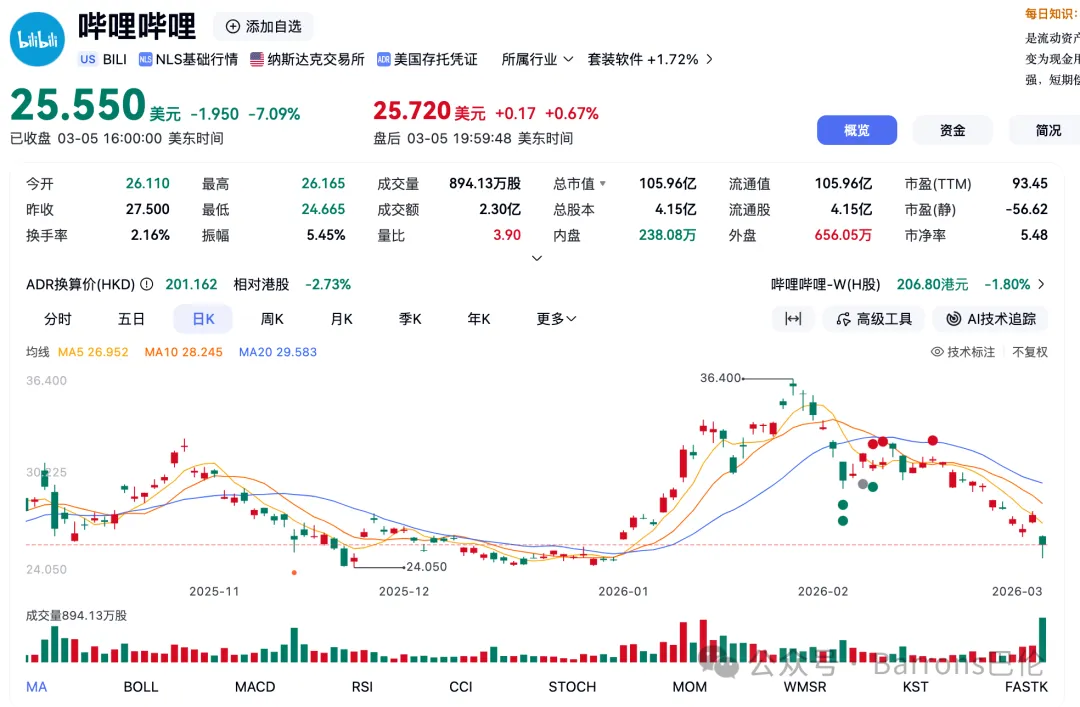
Task: Open the 更多 chart period dropdown
Action: coord(557,319)
